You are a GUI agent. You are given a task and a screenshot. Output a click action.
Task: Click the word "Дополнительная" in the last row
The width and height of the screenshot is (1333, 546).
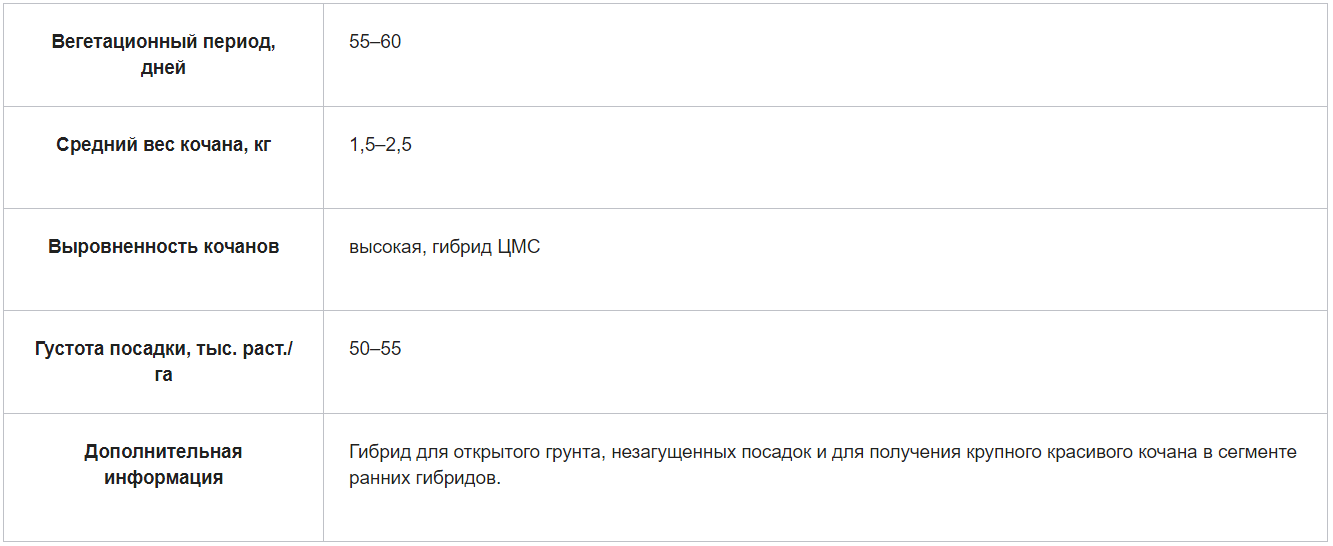163,452
